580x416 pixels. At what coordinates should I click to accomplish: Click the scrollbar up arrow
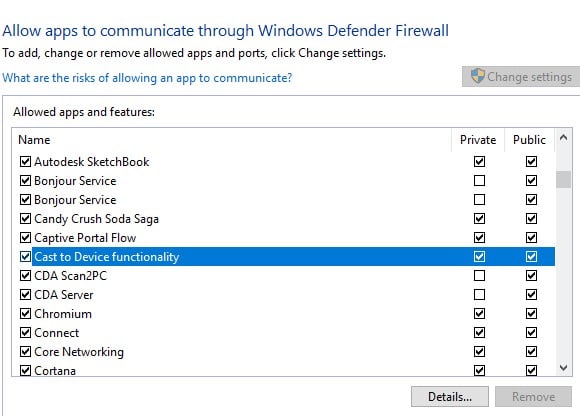(x=563, y=138)
